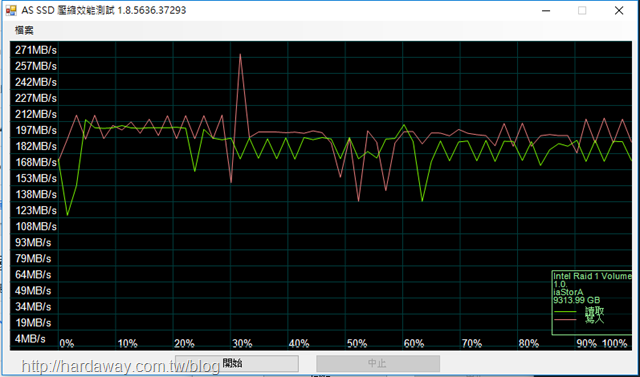The height and width of the screenshot is (377, 640).
Task: Click the 0% x-axis label
Action: 67,344
